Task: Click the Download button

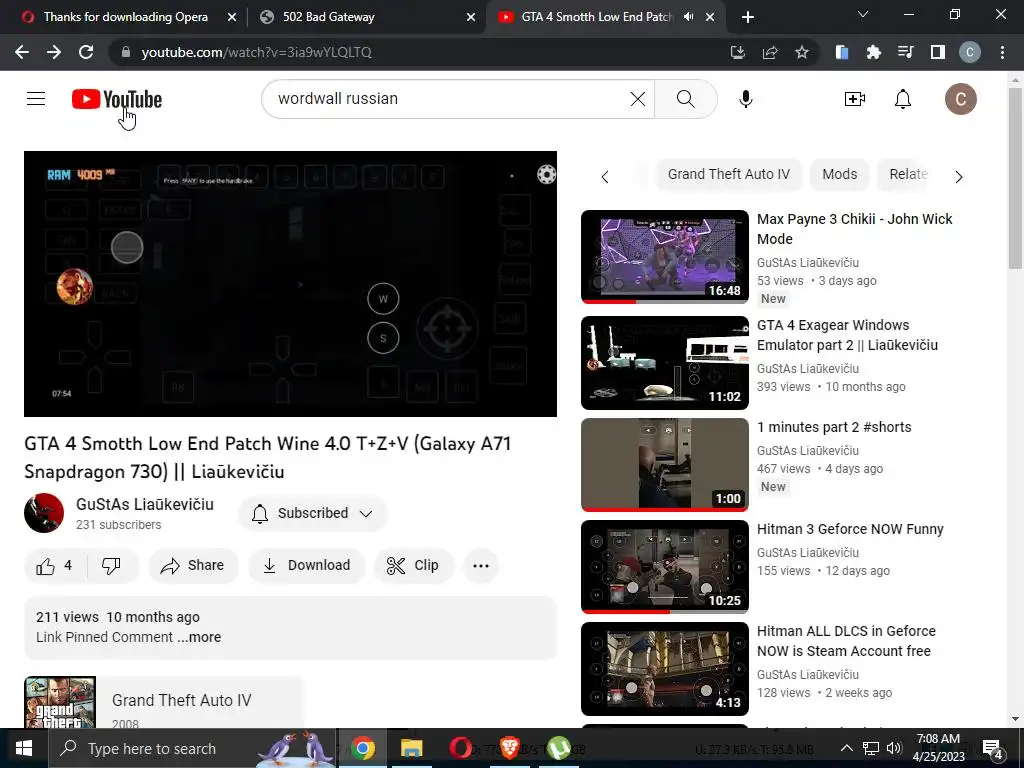Action: point(307,566)
